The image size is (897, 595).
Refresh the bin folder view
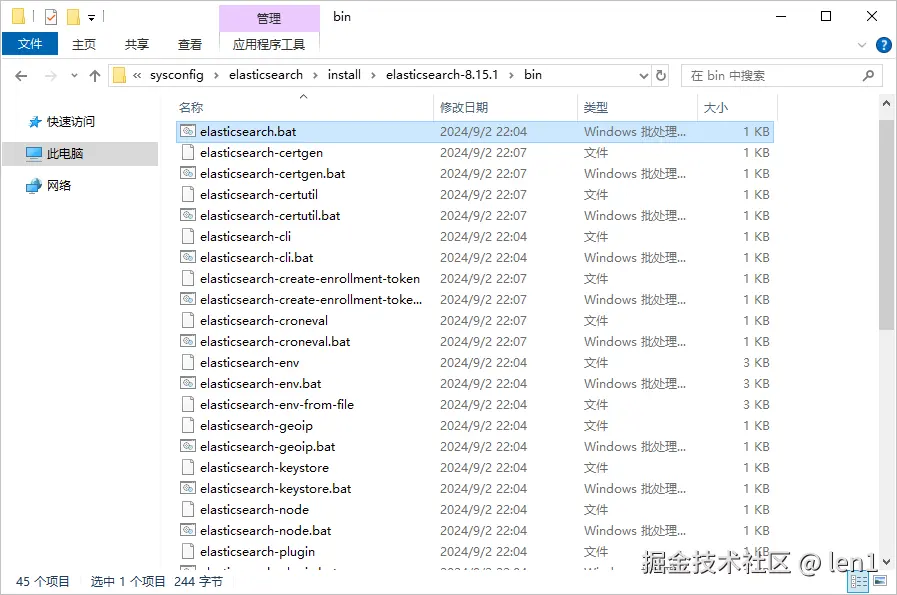pos(661,76)
